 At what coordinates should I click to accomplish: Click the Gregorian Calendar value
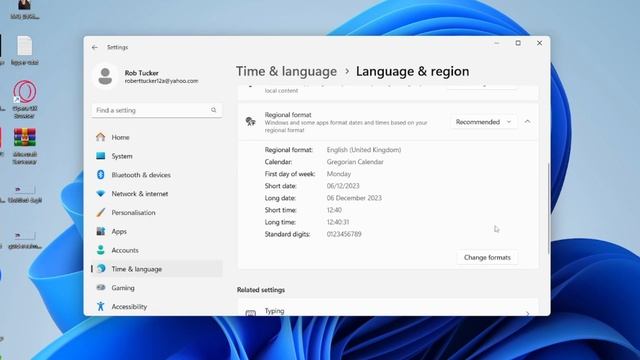tap(355, 162)
